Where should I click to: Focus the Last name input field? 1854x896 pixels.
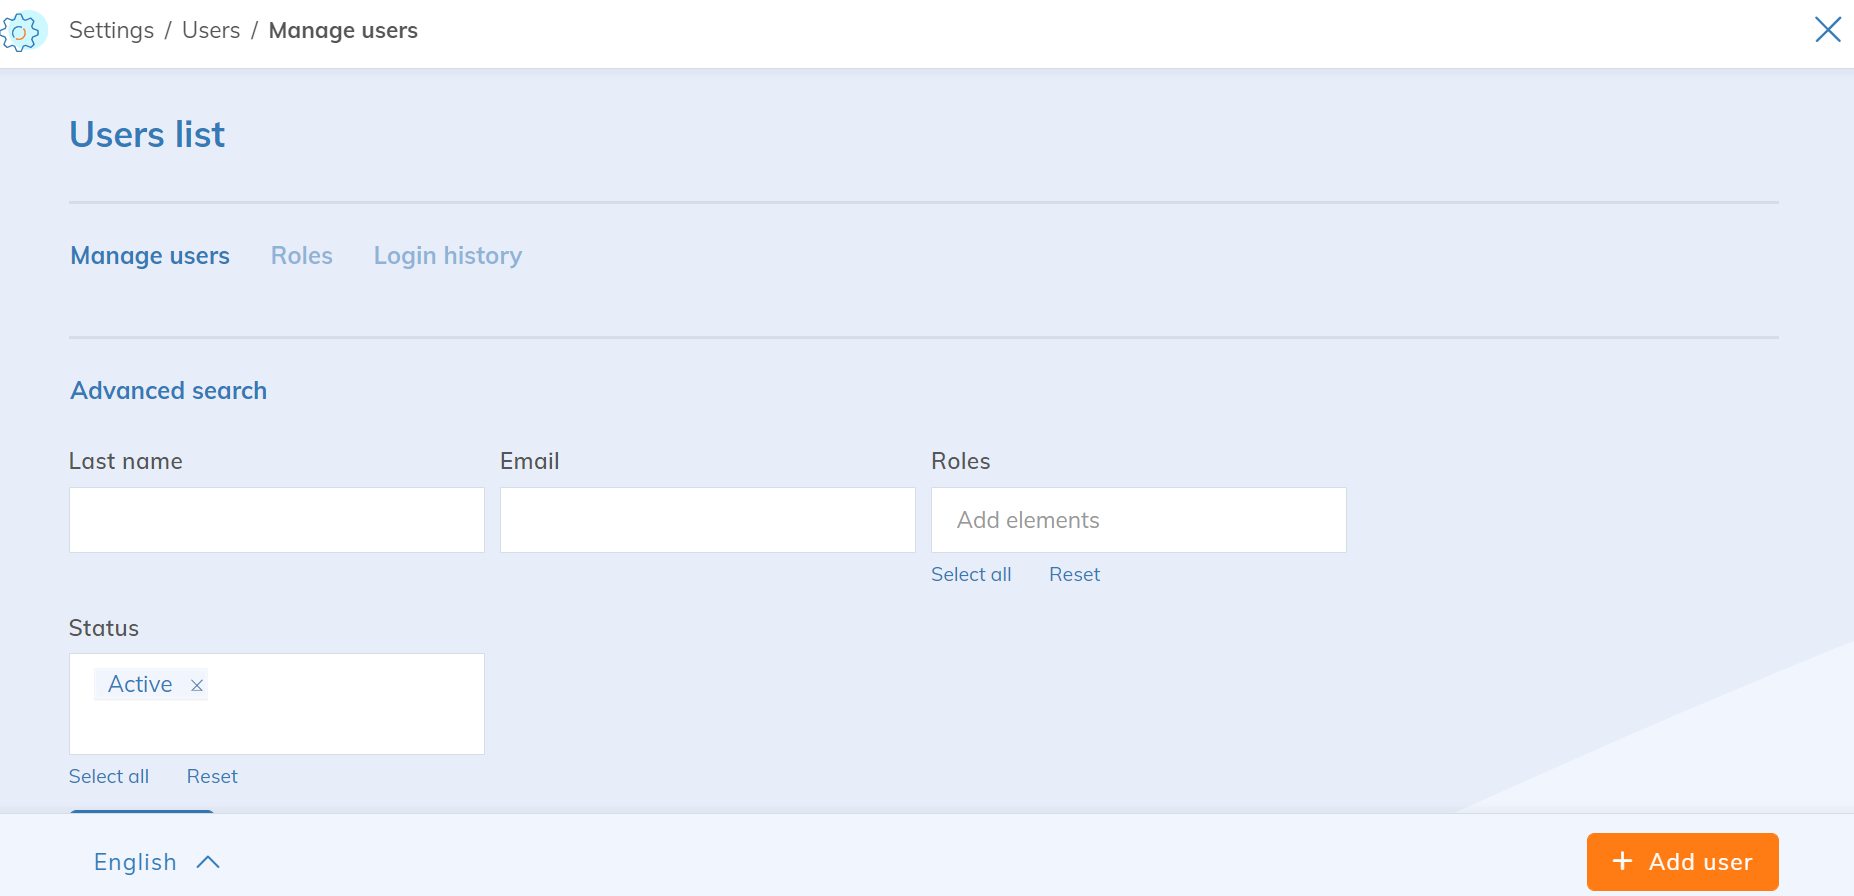(x=277, y=520)
